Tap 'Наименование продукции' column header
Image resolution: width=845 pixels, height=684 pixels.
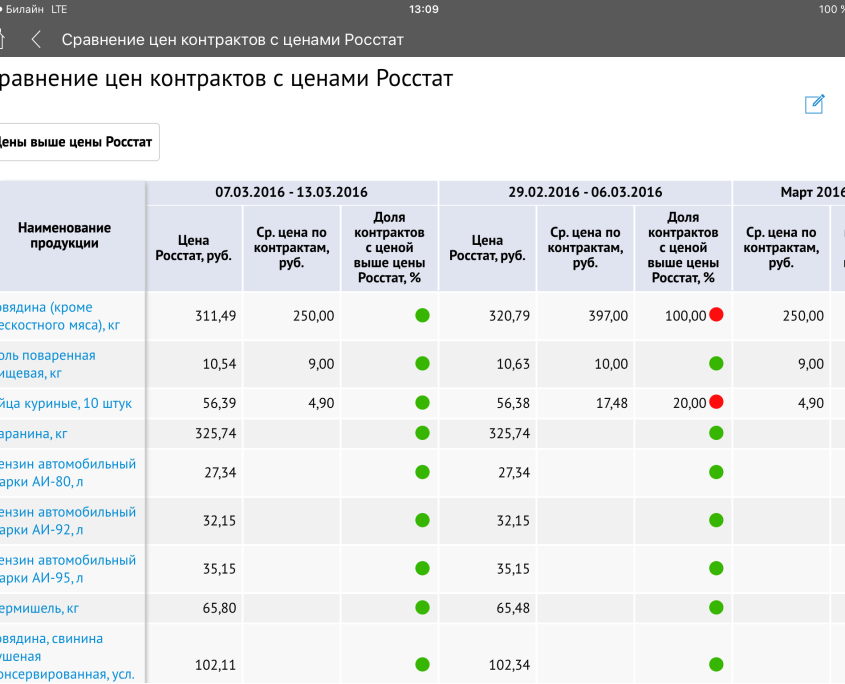pyautogui.click(x=65, y=236)
